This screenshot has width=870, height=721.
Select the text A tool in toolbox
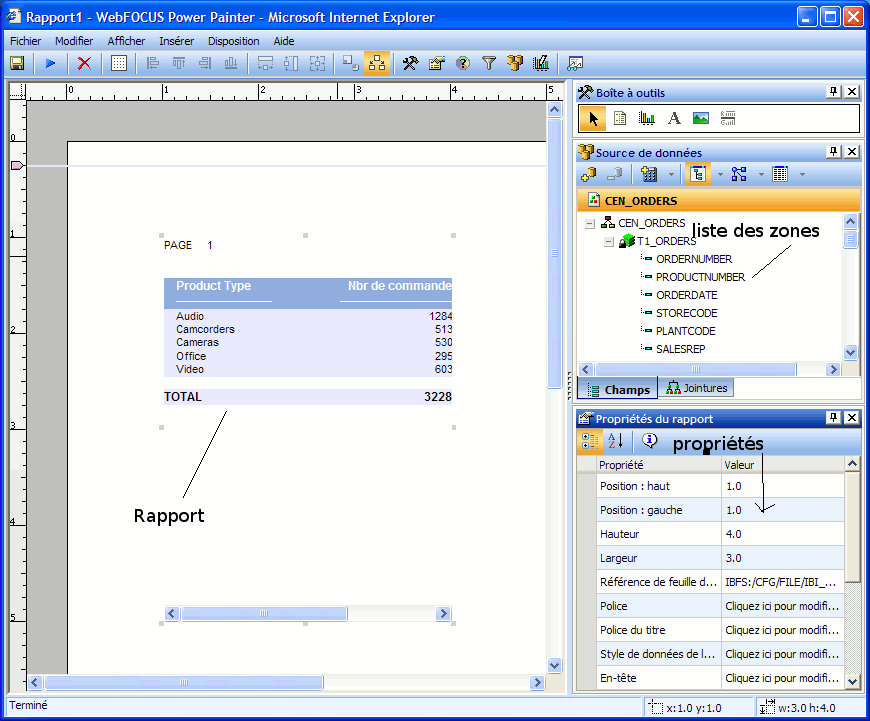(x=674, y=118)
